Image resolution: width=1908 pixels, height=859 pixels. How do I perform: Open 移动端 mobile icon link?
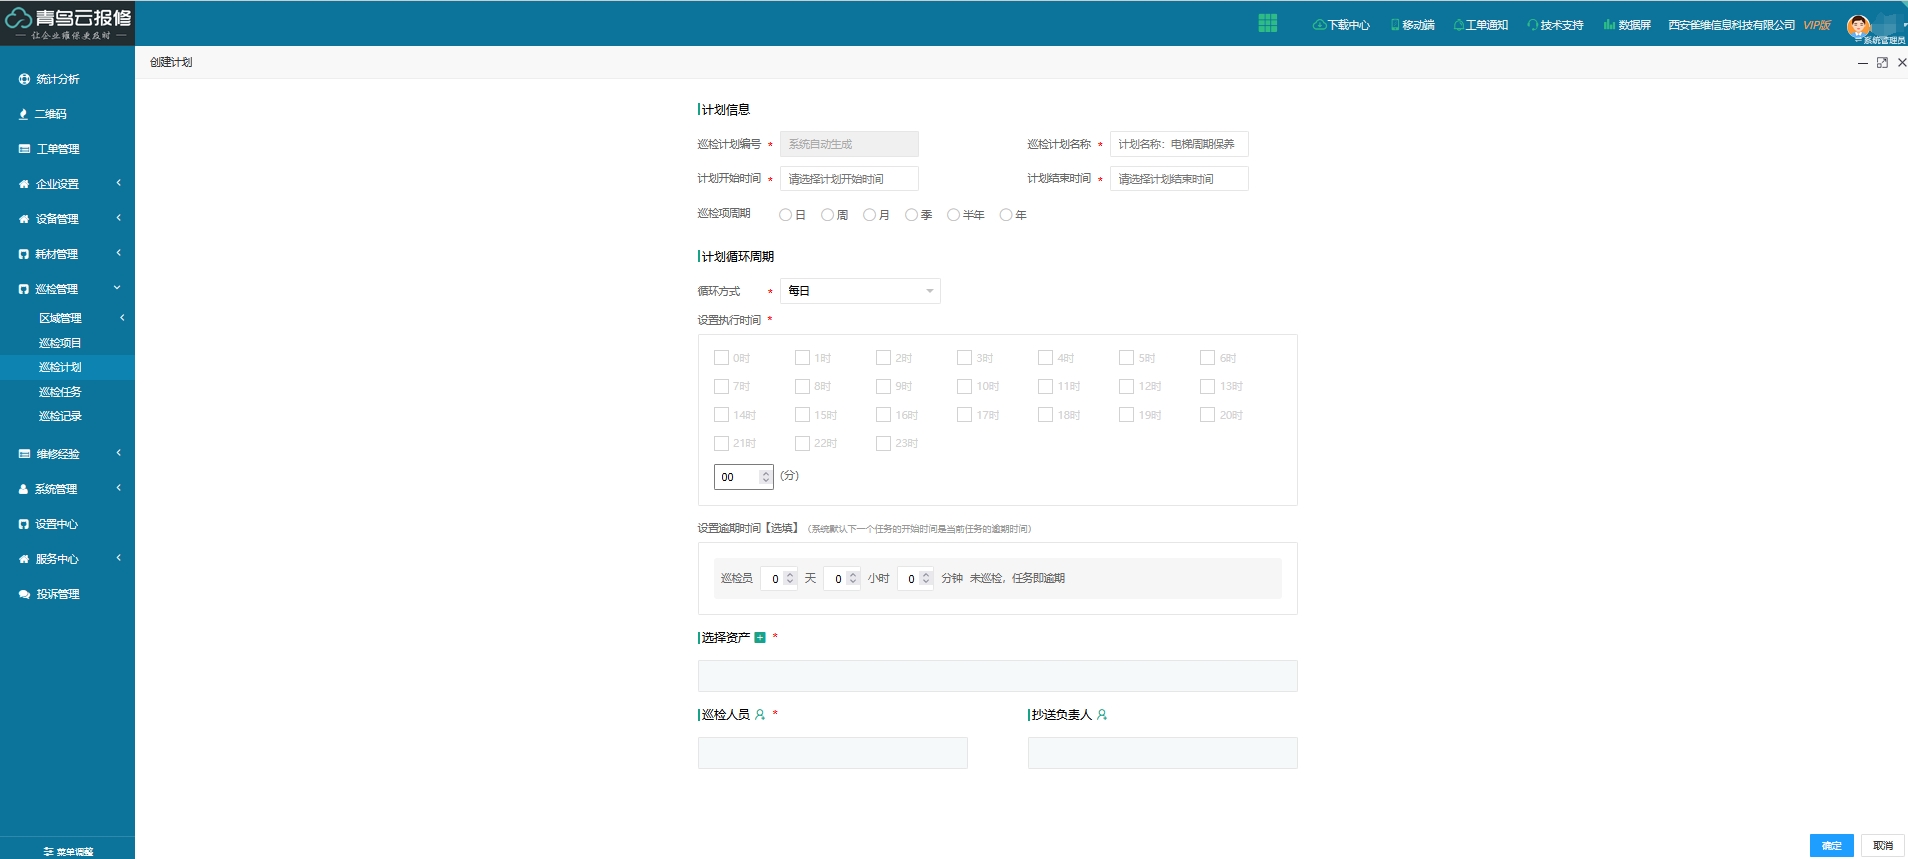[x=1412, y=25]
